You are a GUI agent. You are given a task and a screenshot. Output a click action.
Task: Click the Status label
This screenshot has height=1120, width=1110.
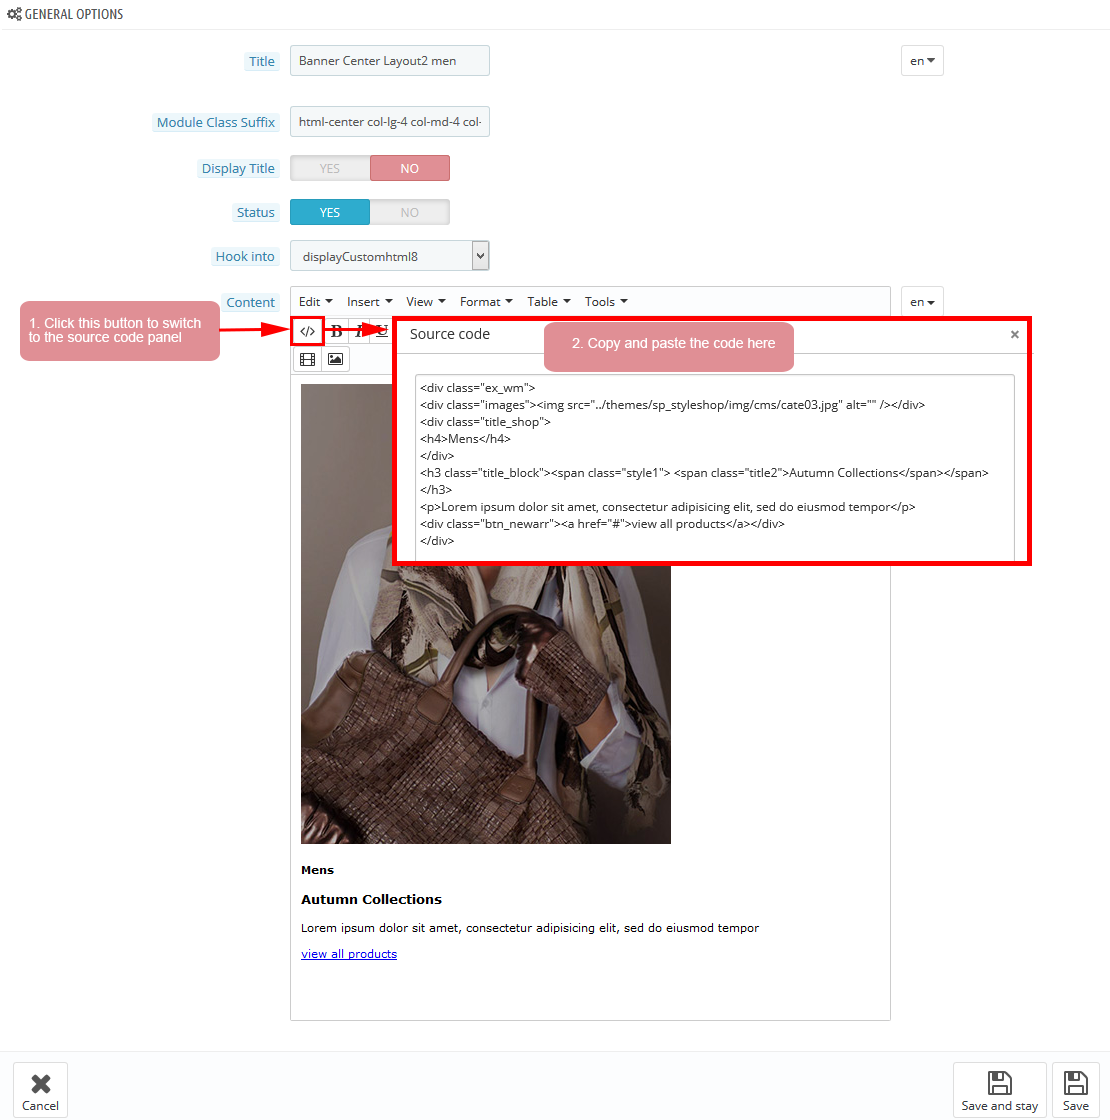(x=256, y=213)
